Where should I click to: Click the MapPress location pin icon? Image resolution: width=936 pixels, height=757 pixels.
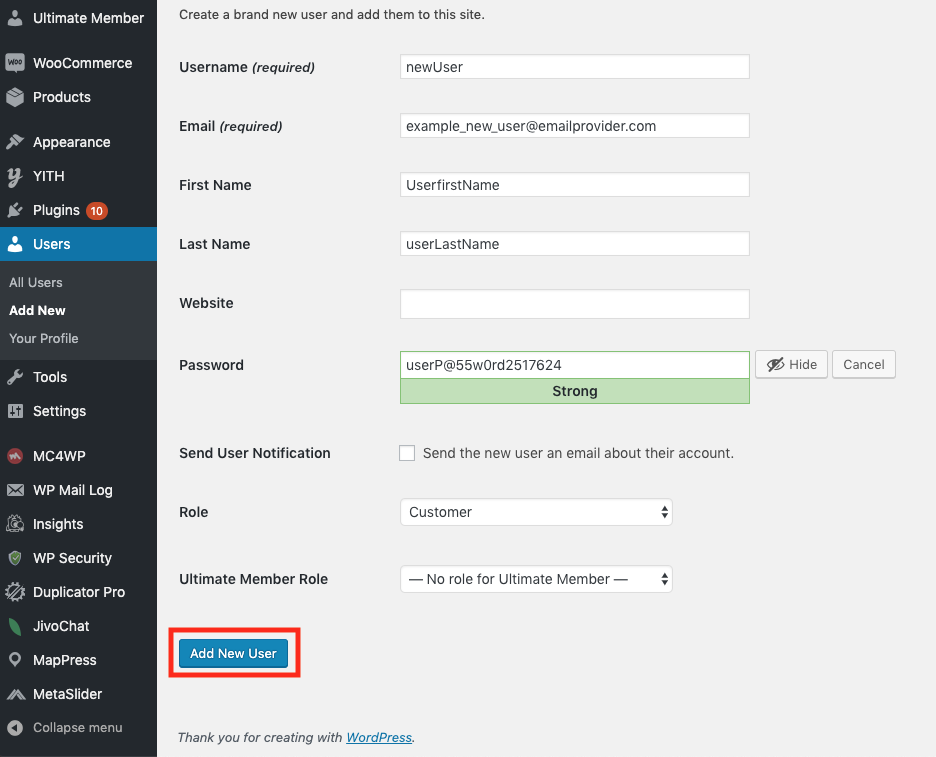click(15, 660)
